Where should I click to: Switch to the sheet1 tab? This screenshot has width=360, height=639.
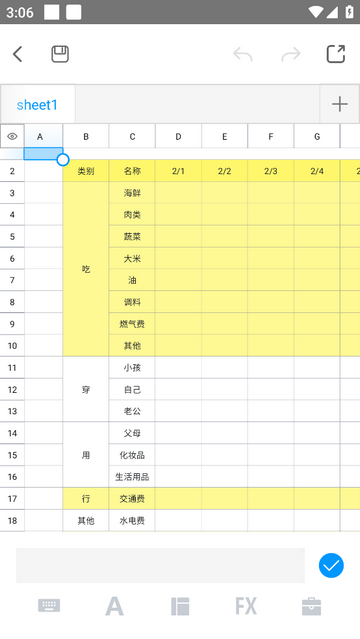pyautogui.click(x=37, y=105)
